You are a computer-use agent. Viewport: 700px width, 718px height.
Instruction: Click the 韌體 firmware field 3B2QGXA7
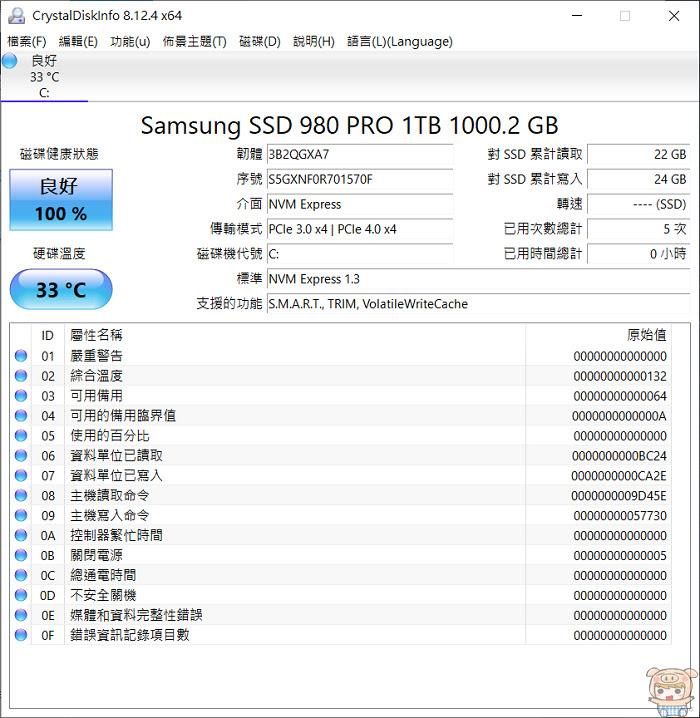(x=360, y=154)
